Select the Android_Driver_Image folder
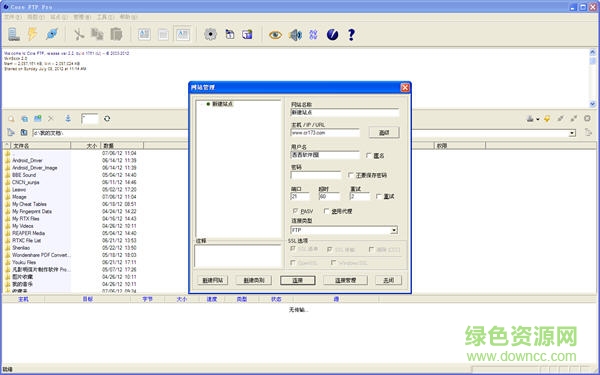600x375 pixels. pos(34,168)
